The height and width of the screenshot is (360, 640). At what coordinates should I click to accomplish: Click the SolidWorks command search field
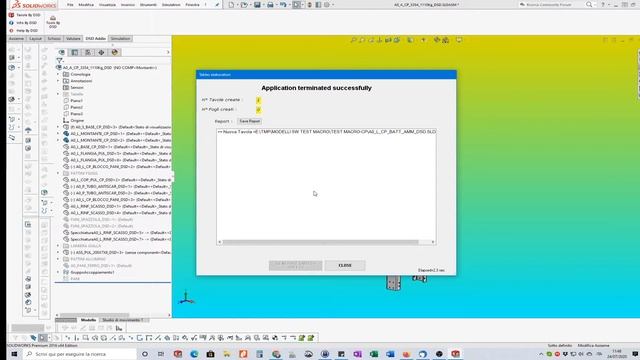553,4
